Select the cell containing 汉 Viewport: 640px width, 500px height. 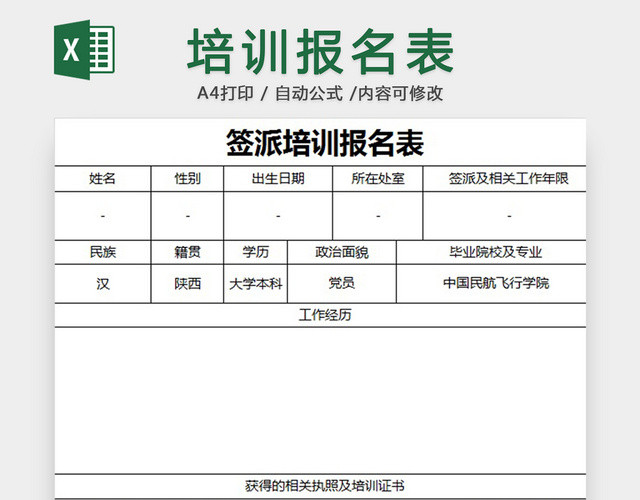click(103, 284)
